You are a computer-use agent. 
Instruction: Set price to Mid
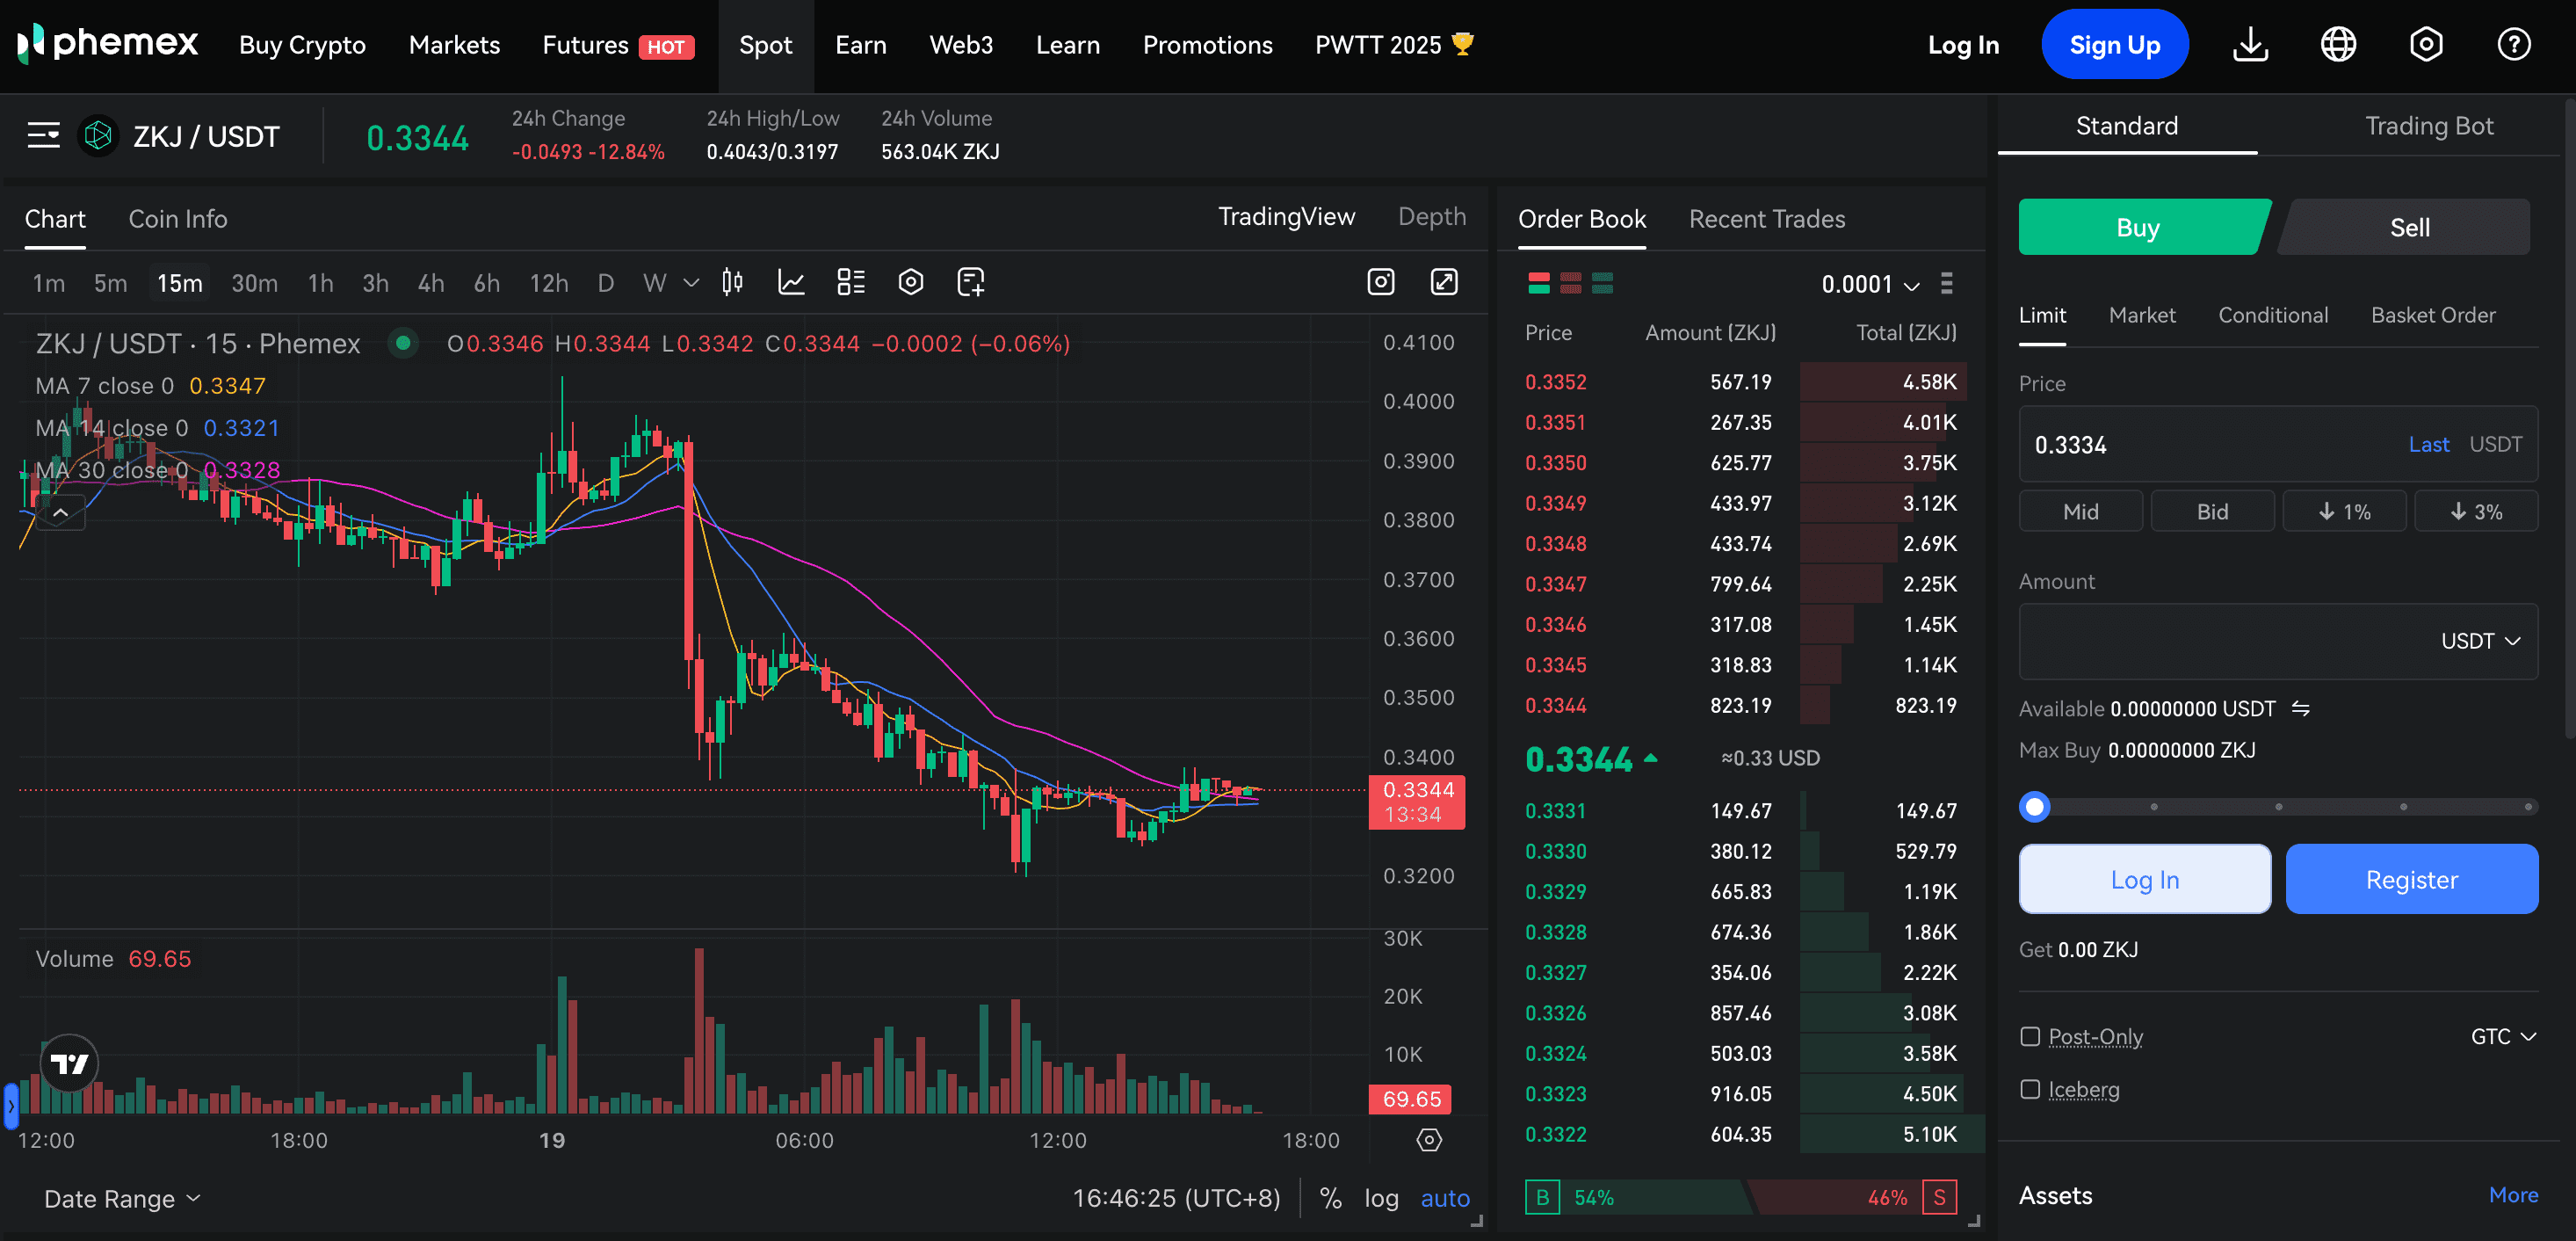pyautogui.click(x=2081, y=511)
